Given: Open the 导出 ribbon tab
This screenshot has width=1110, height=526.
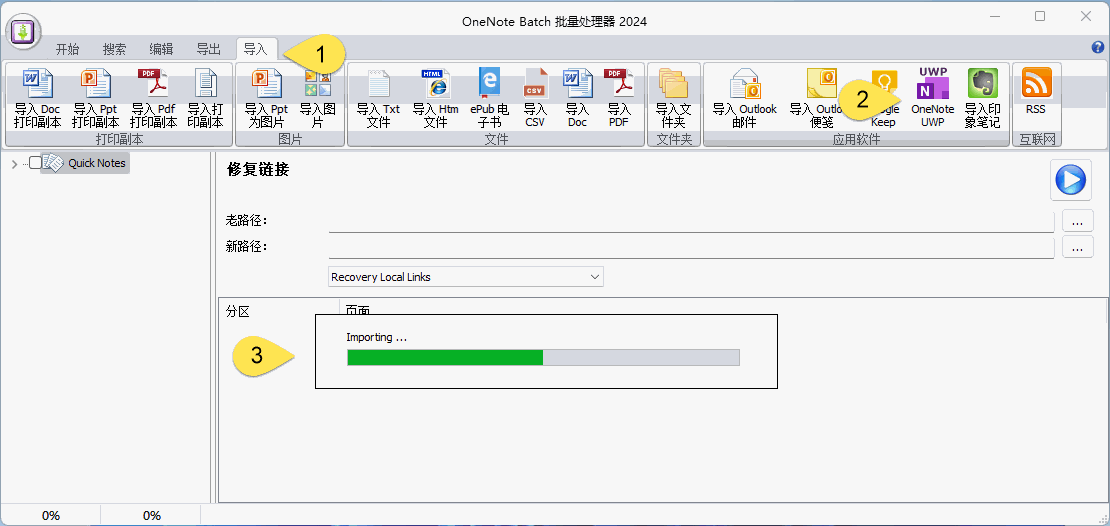Looking at the screenshot, I should [208, 49].
